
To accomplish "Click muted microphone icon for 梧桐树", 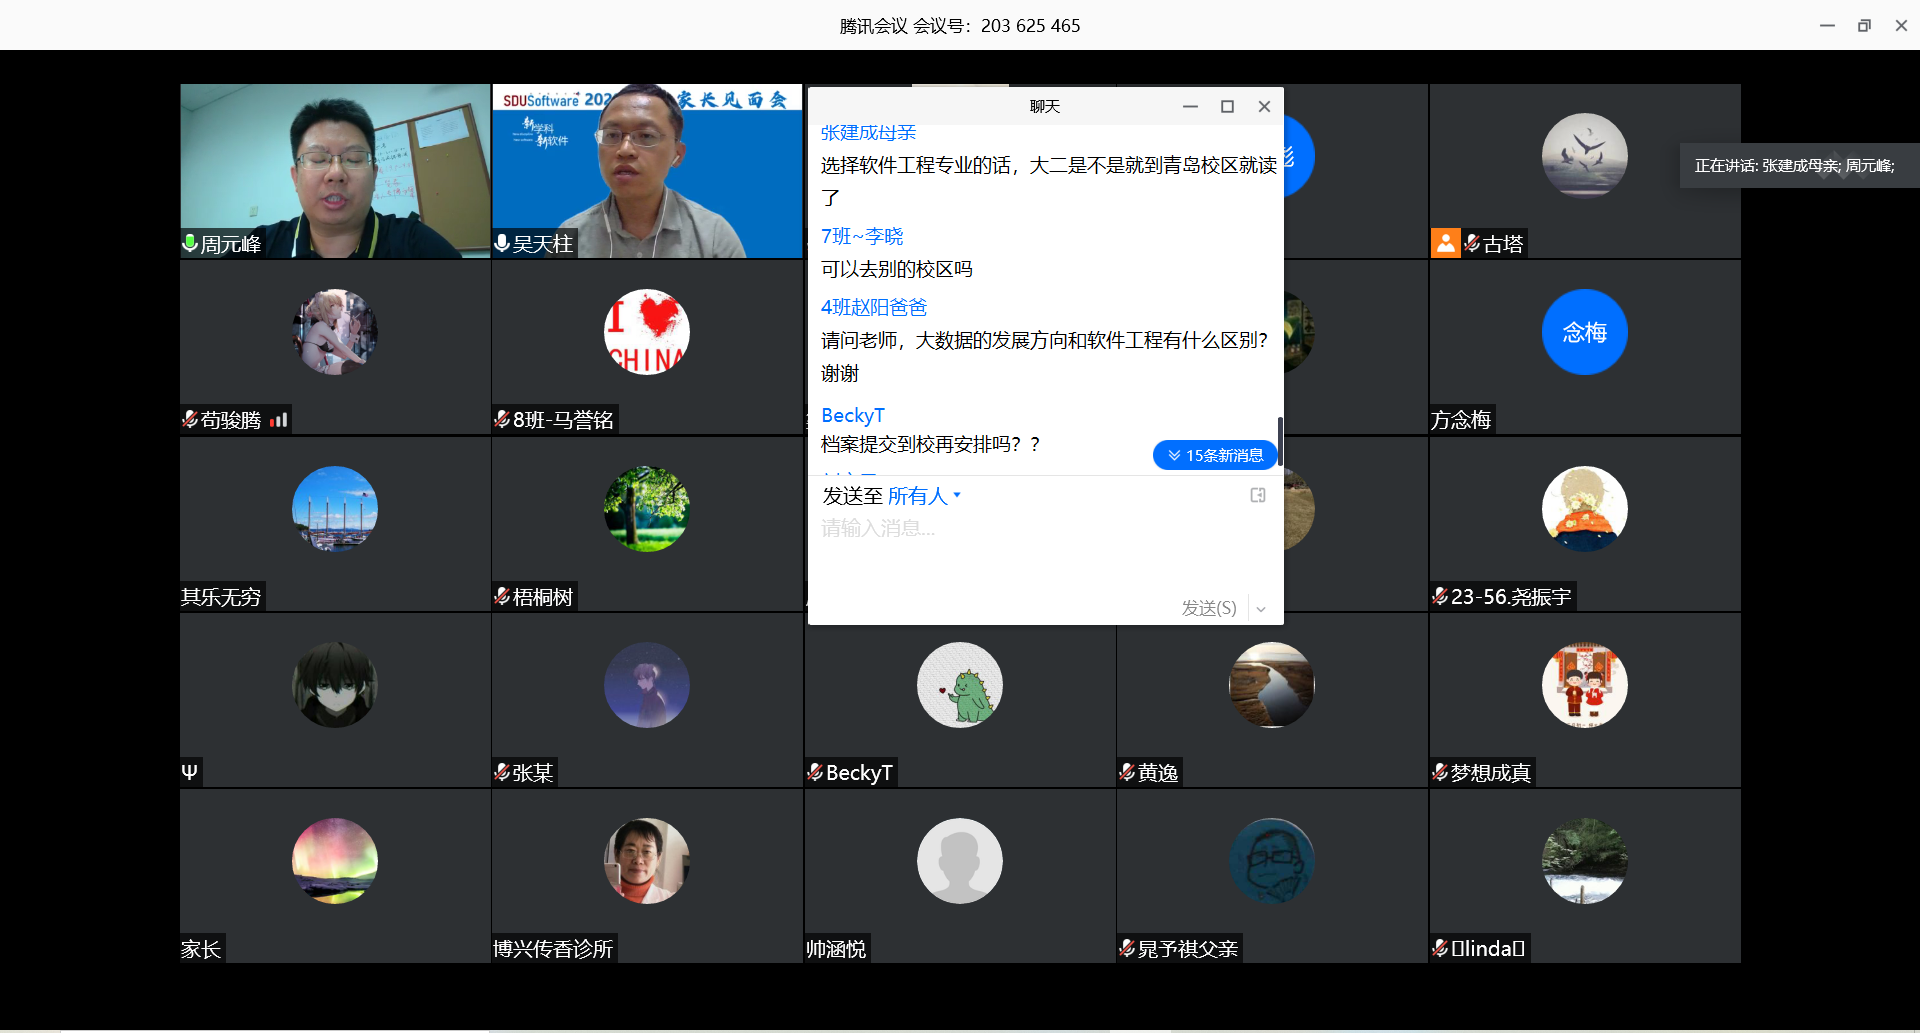I will [502, 597].
